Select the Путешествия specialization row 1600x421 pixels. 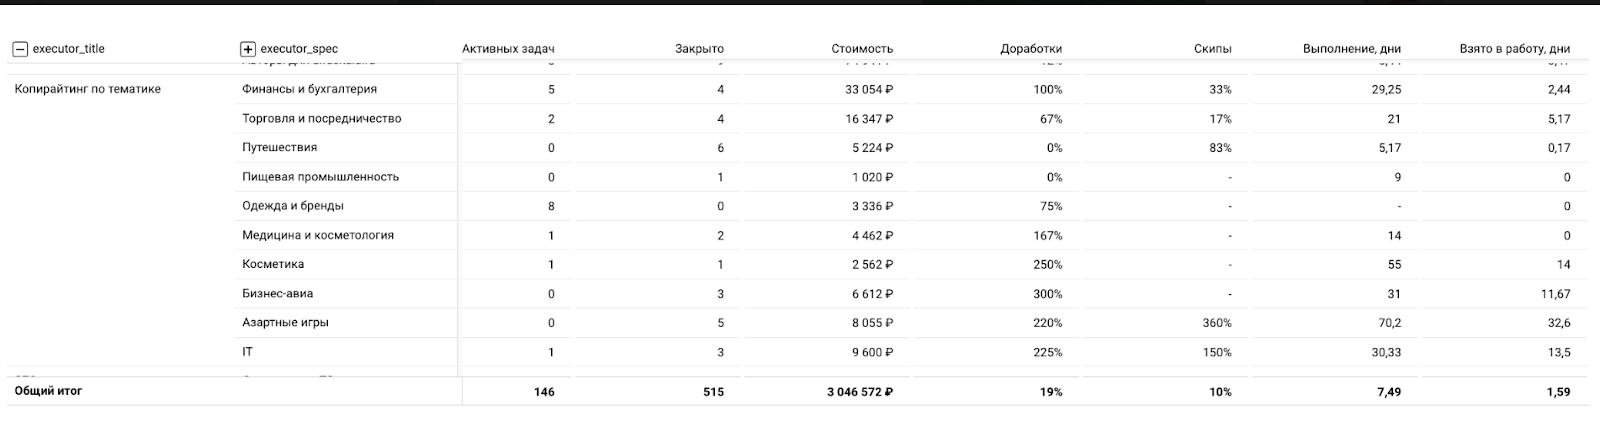(x=279, y=147)
